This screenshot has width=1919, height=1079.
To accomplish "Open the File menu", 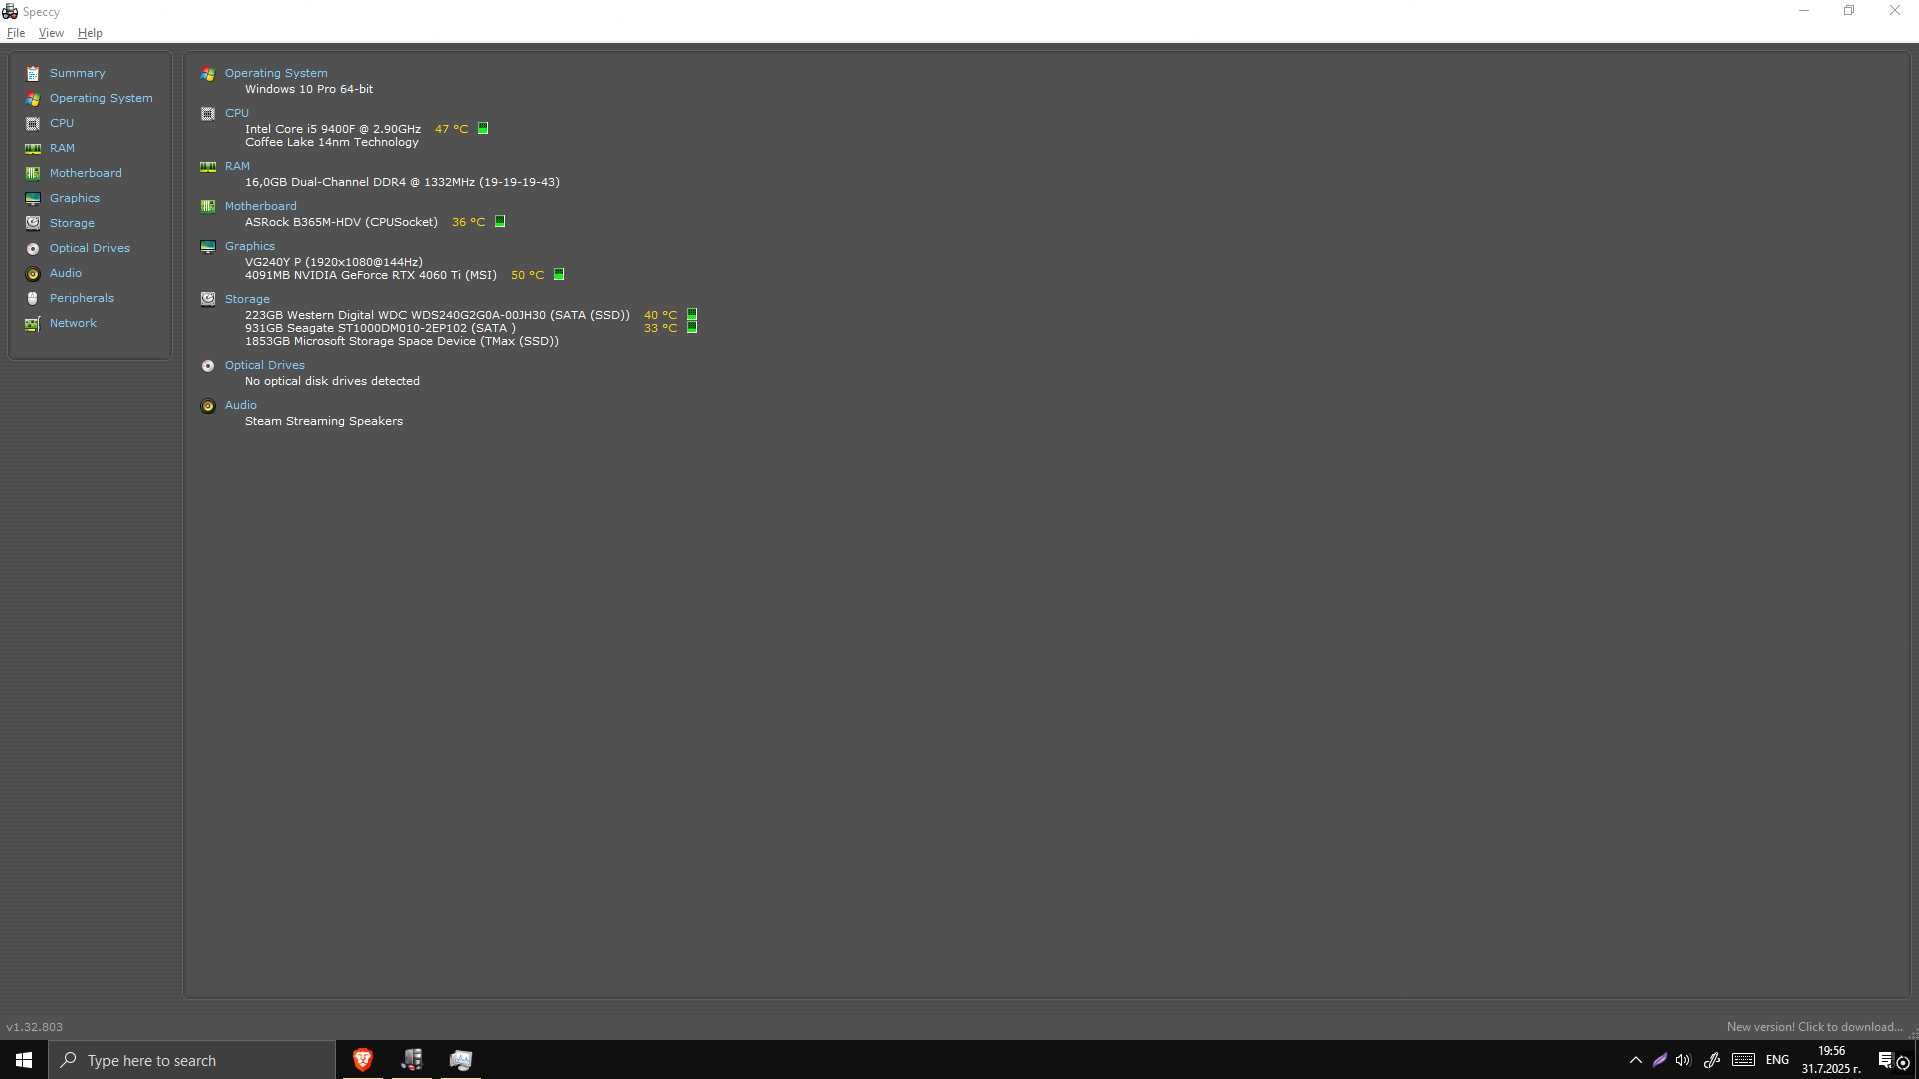I will [x=16, y=33].
